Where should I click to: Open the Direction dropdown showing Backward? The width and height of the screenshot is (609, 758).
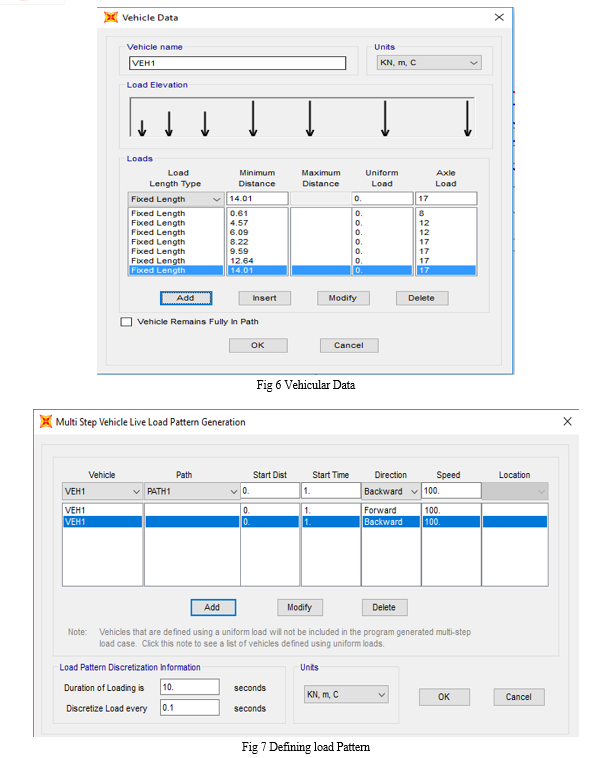tap(391, 491)
